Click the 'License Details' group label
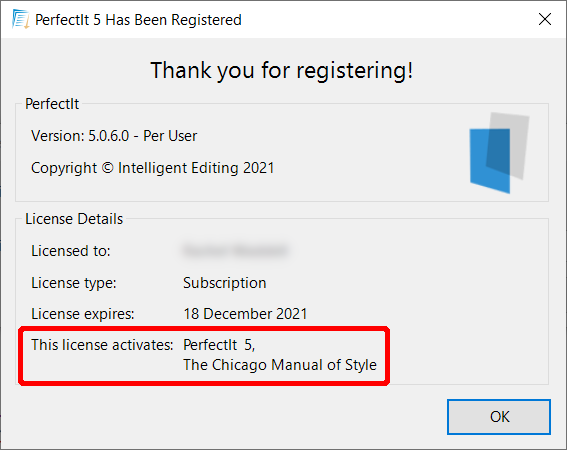The image size is (567, 450). click(74, 219)
